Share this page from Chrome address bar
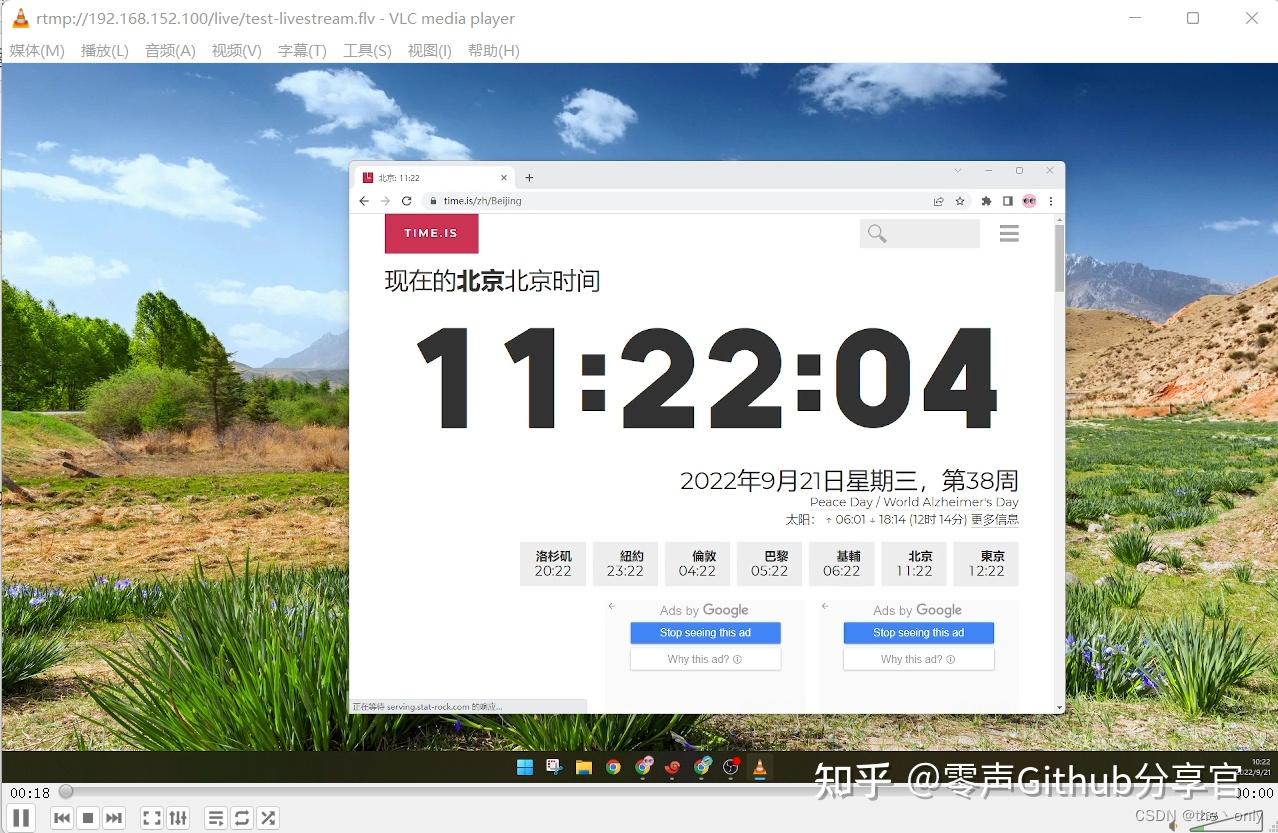This screenshot has height=833, width=1278. [x=938, y=201]
